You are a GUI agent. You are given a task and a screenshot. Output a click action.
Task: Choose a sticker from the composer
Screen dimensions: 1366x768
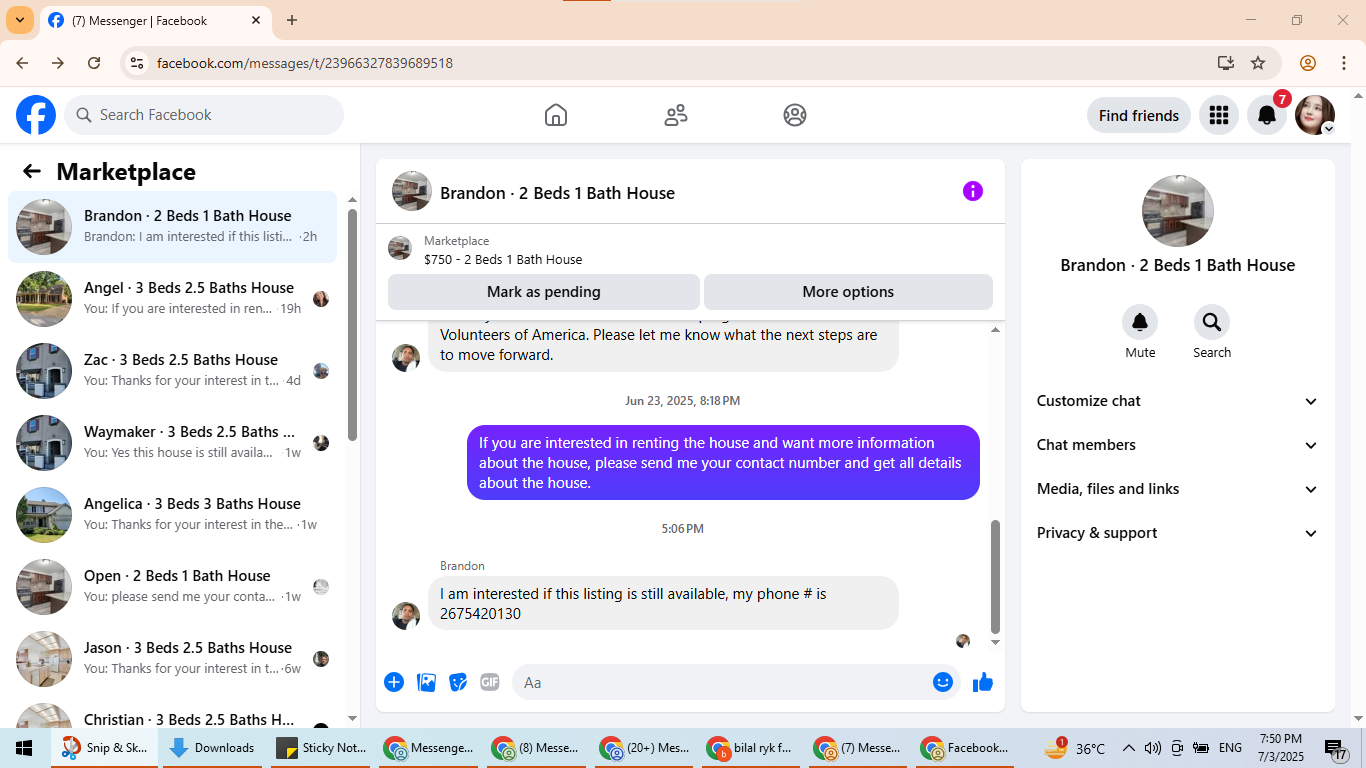coord(458,682)
